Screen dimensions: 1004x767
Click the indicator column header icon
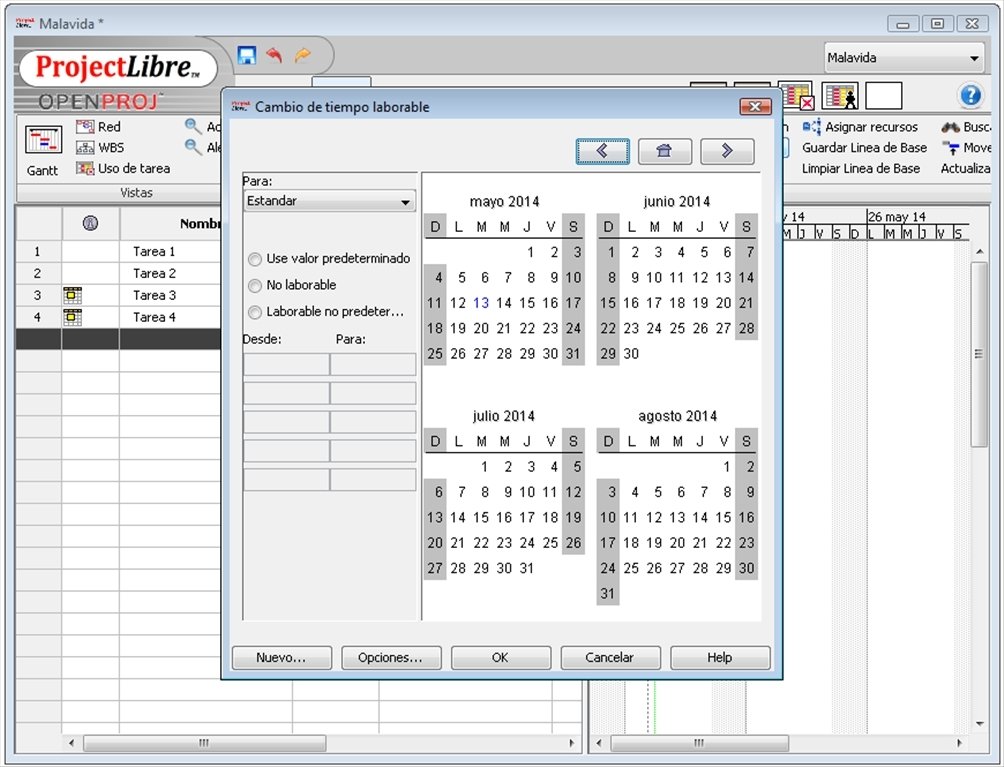(90, 223)
